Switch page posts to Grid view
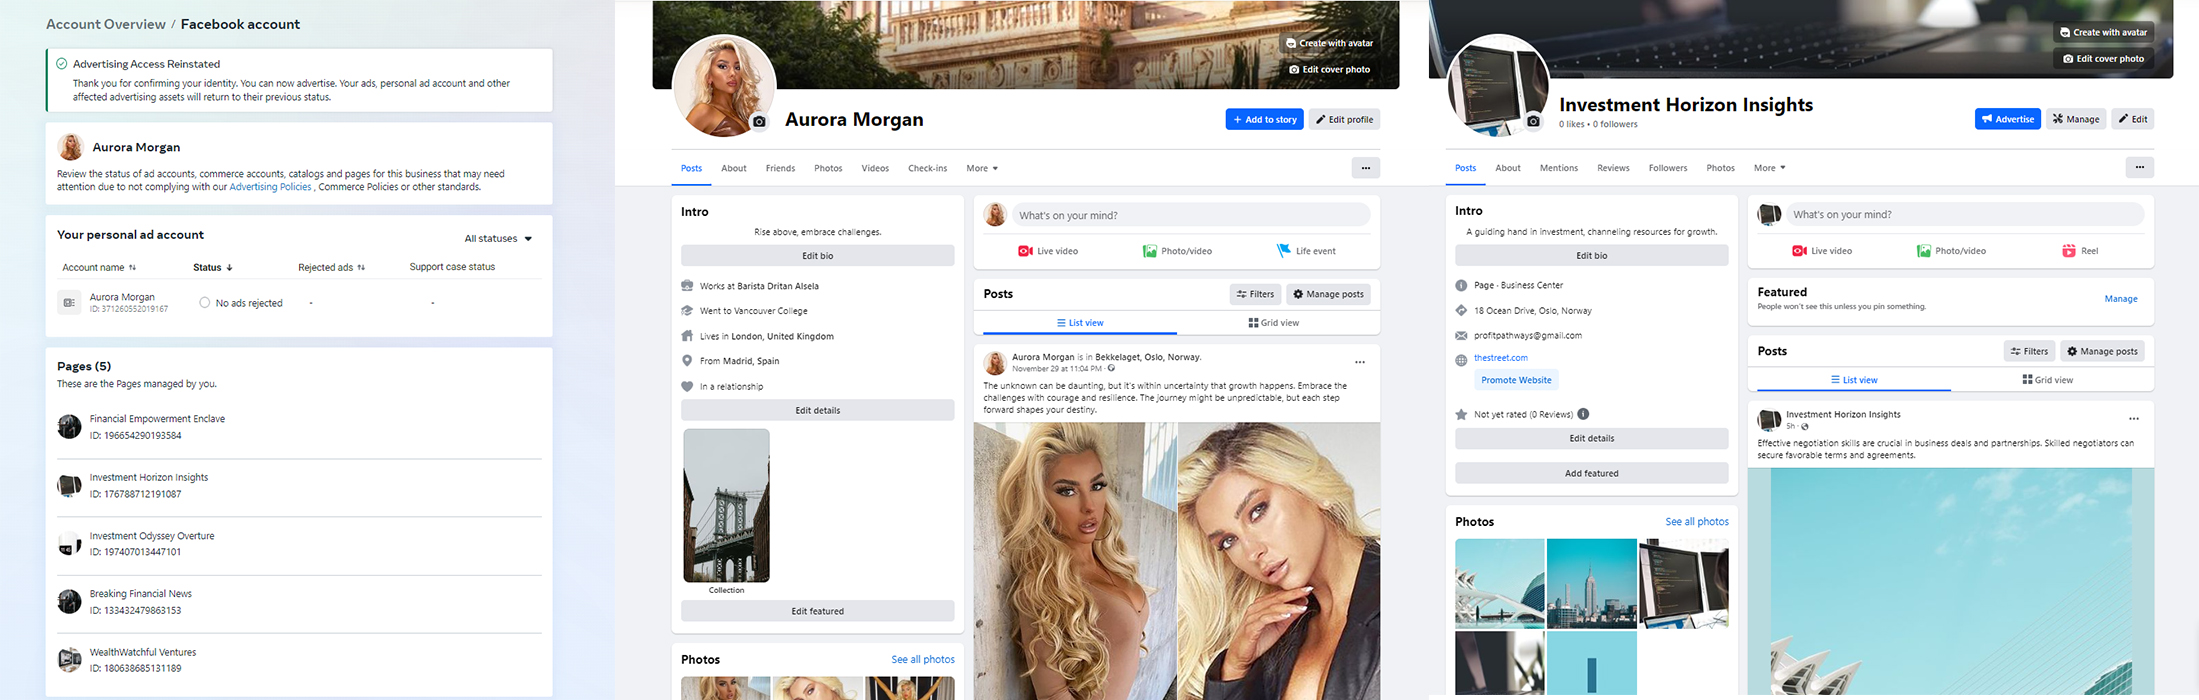 [x=2048, y=380]
